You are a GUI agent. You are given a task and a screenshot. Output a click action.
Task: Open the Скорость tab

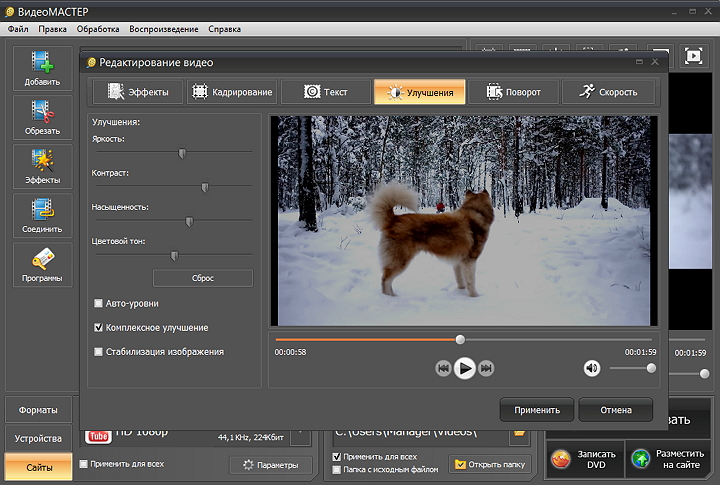[x=608, y=92]
